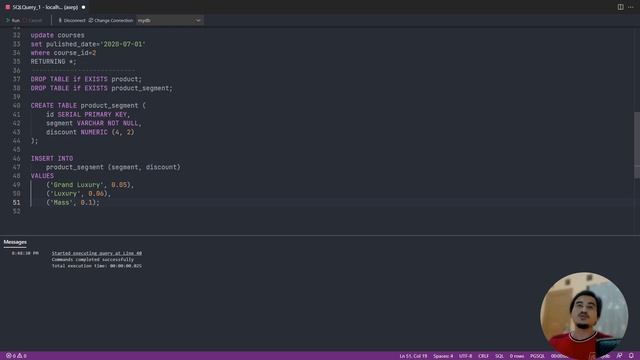Screen dimensions: 640x360
Task: Click the 'DROP TABLE if EXISTS product_segment;' line
Action: coord(102,88)
